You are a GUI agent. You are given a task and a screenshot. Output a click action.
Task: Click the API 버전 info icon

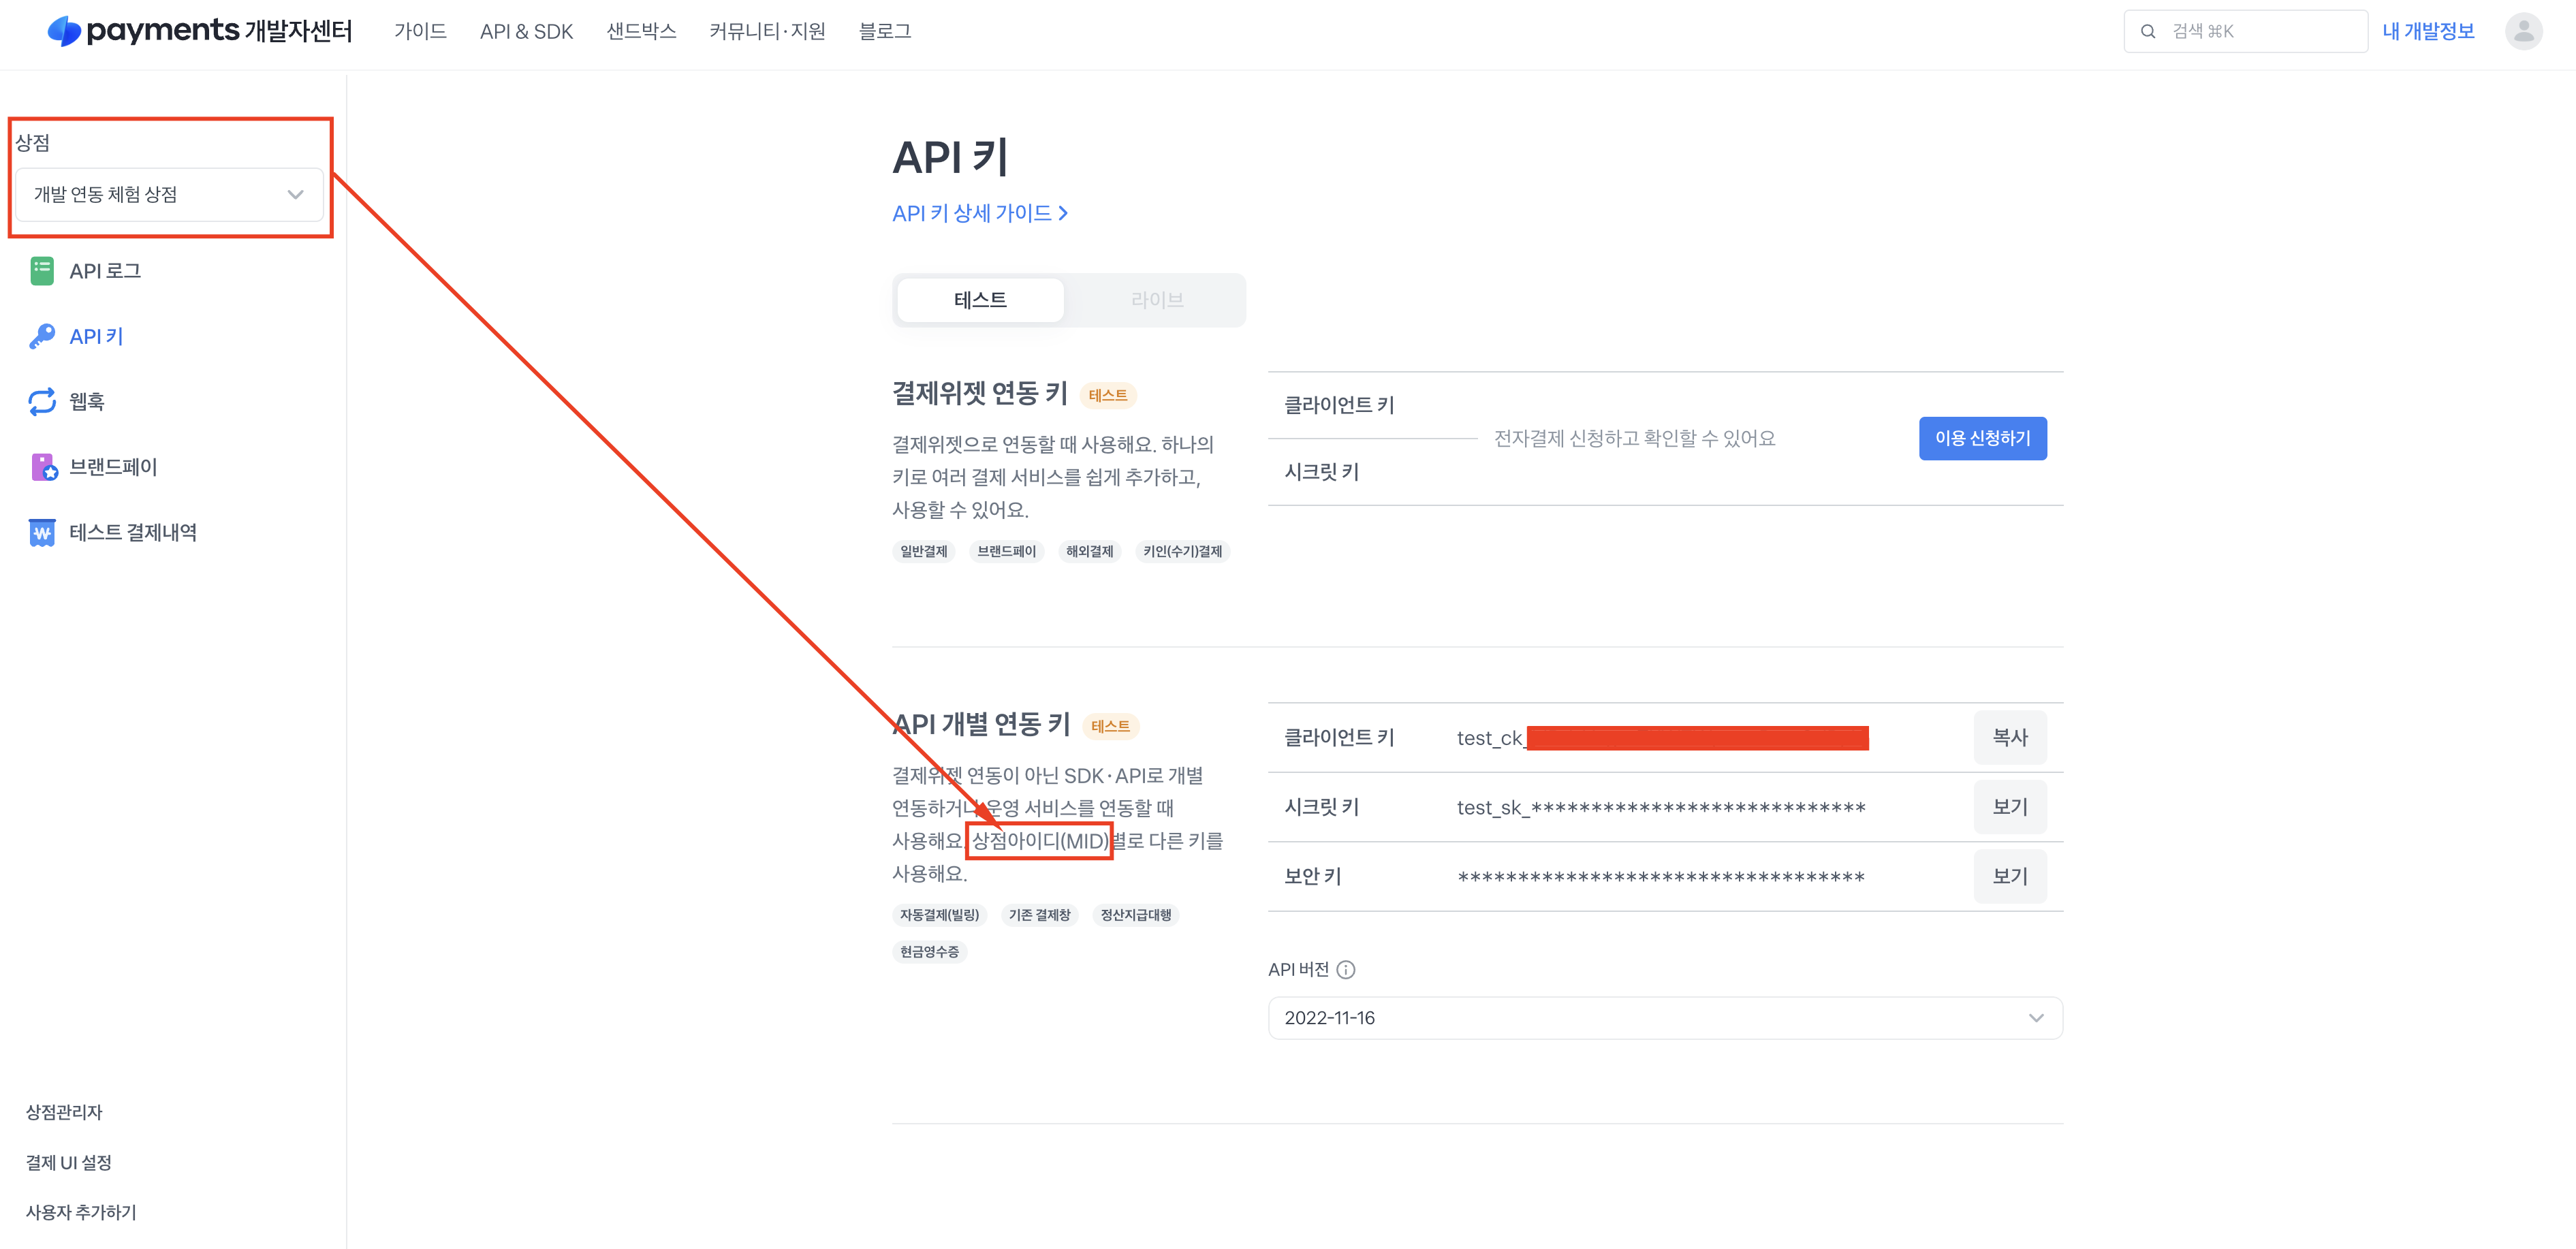pos(1346,970)
